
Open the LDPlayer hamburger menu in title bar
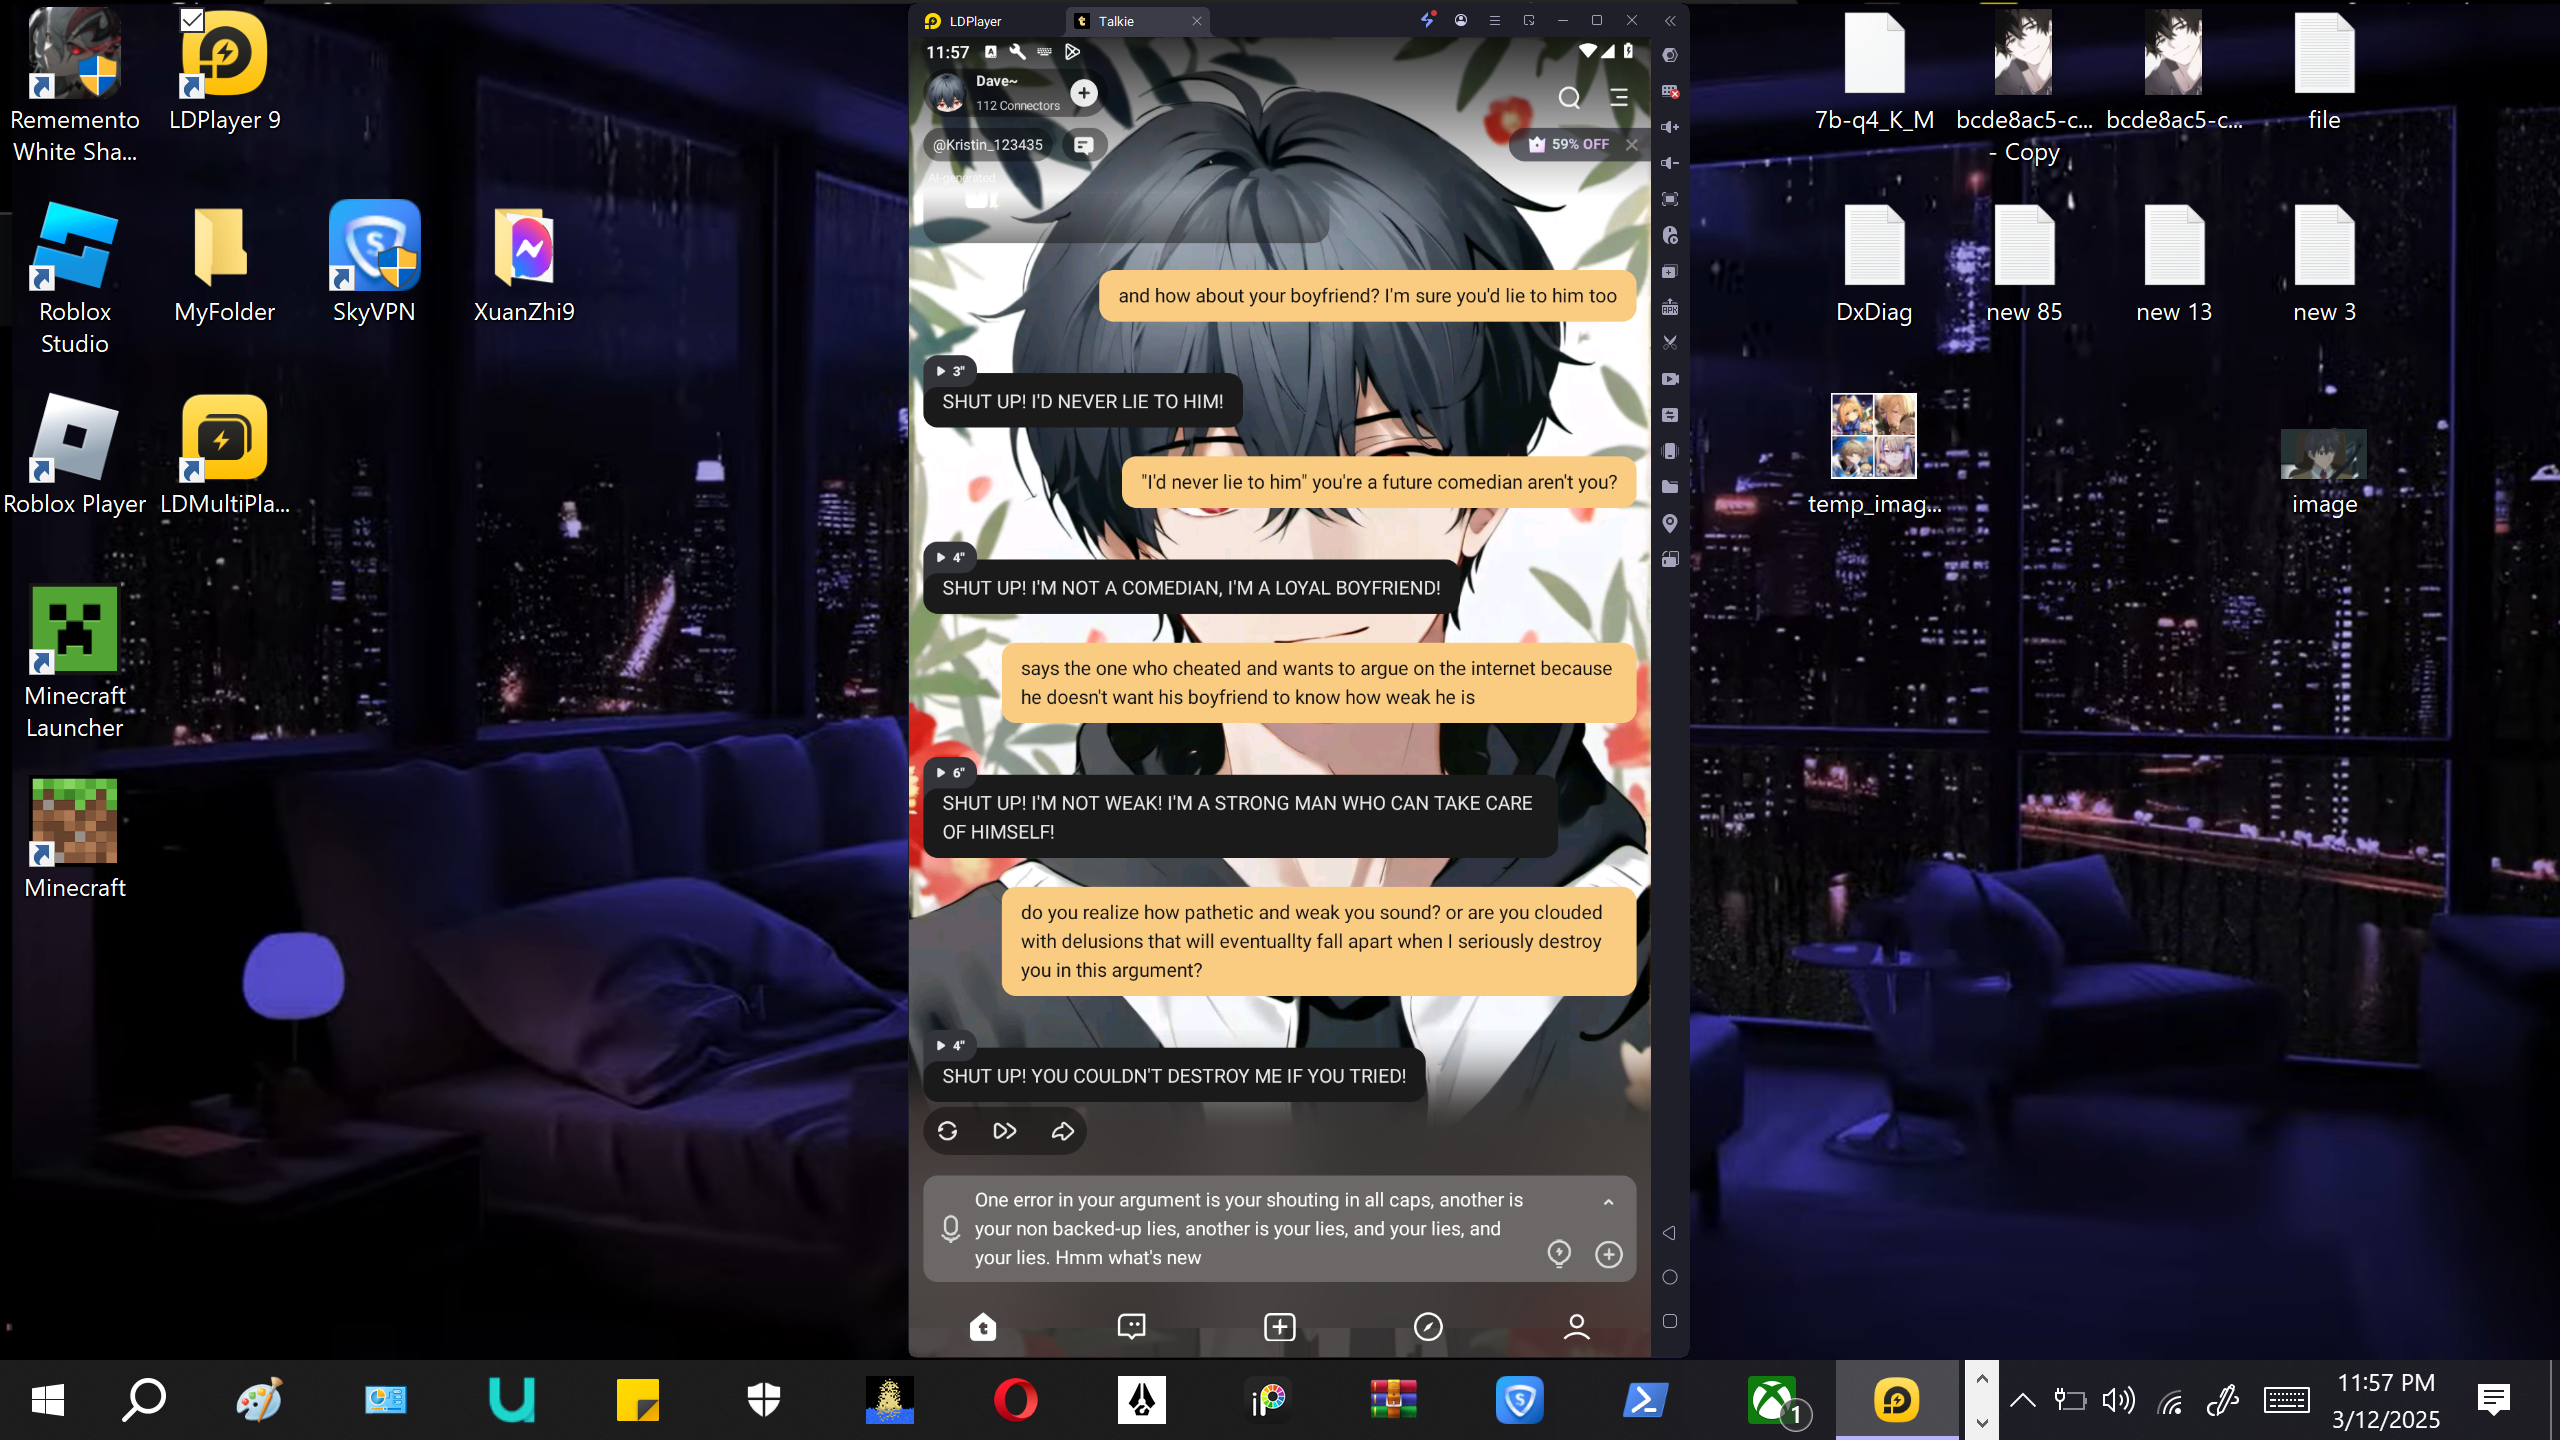[1495, 21]
